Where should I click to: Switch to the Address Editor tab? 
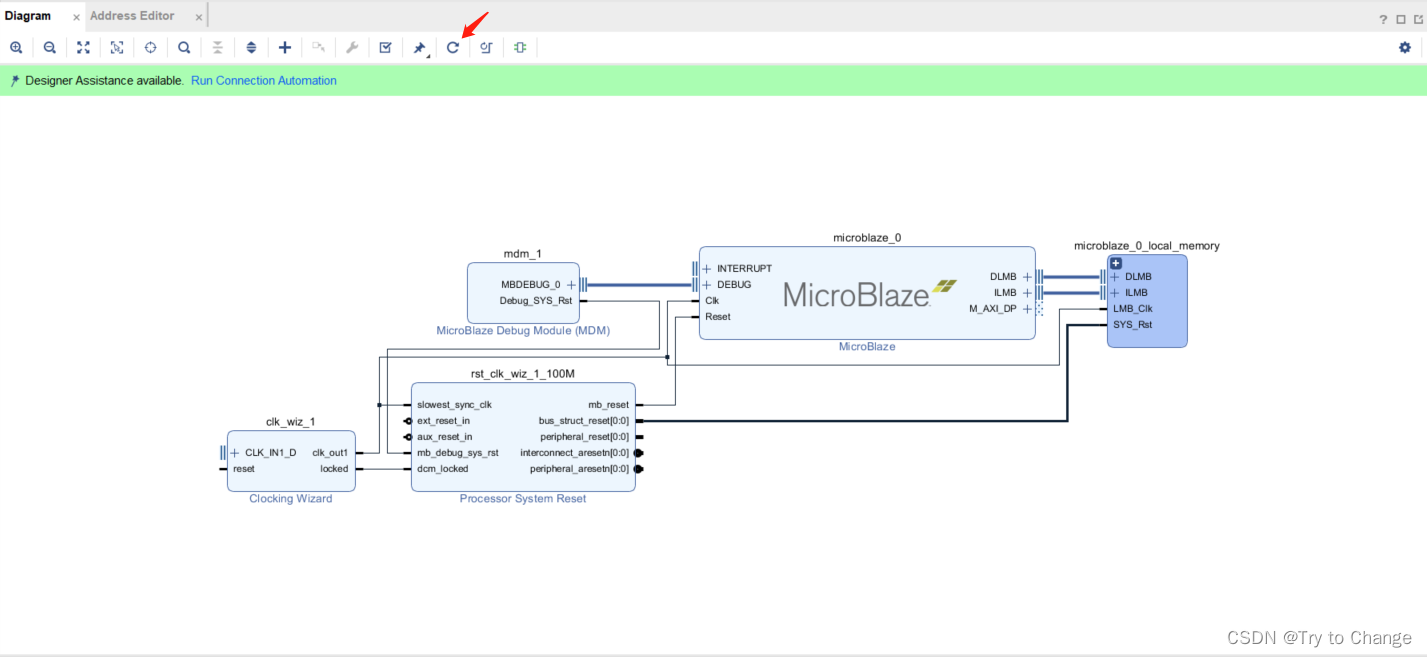pyautogui.click(x=133, y=15)
